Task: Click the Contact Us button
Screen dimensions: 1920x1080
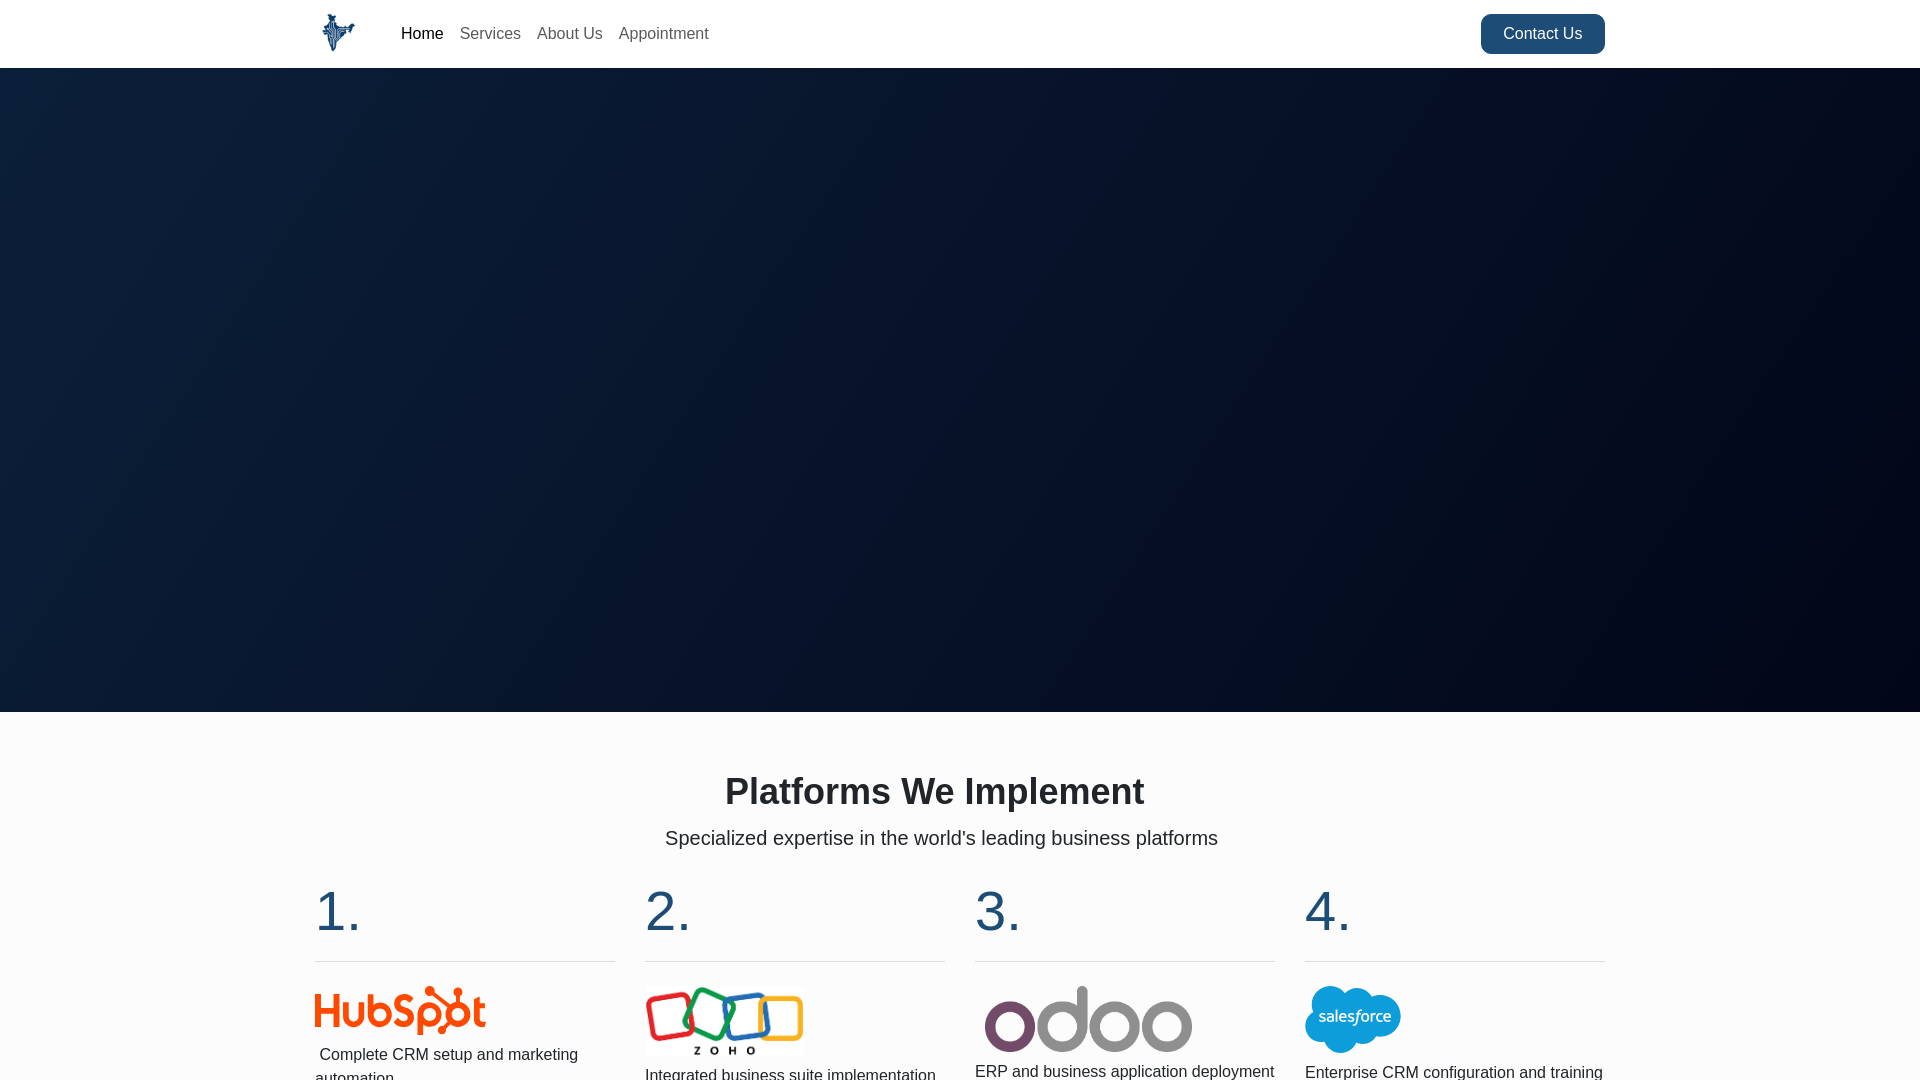Action: (x=1542, y=34)
